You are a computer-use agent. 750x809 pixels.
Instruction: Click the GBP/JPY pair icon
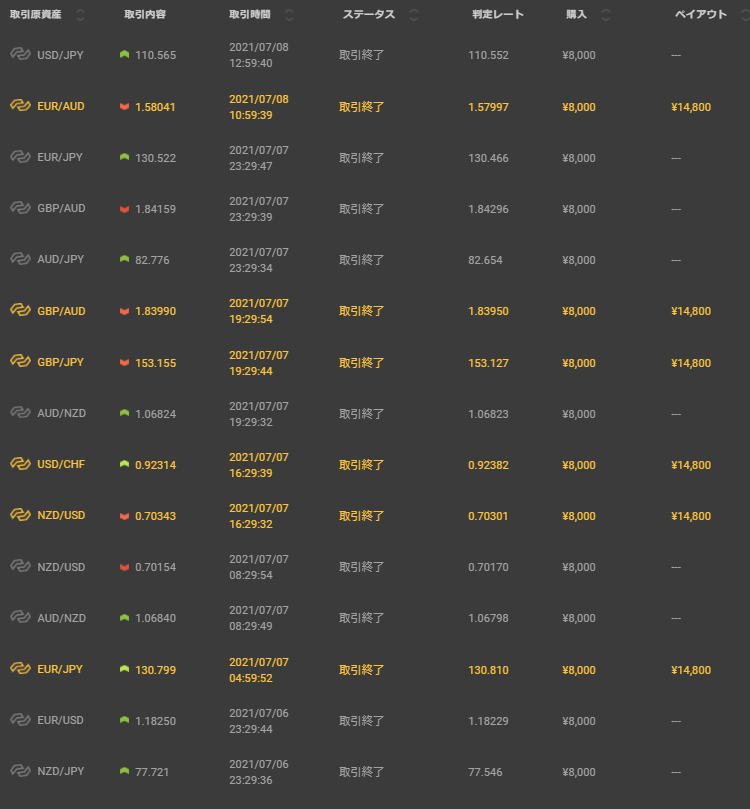click(20, 362)
